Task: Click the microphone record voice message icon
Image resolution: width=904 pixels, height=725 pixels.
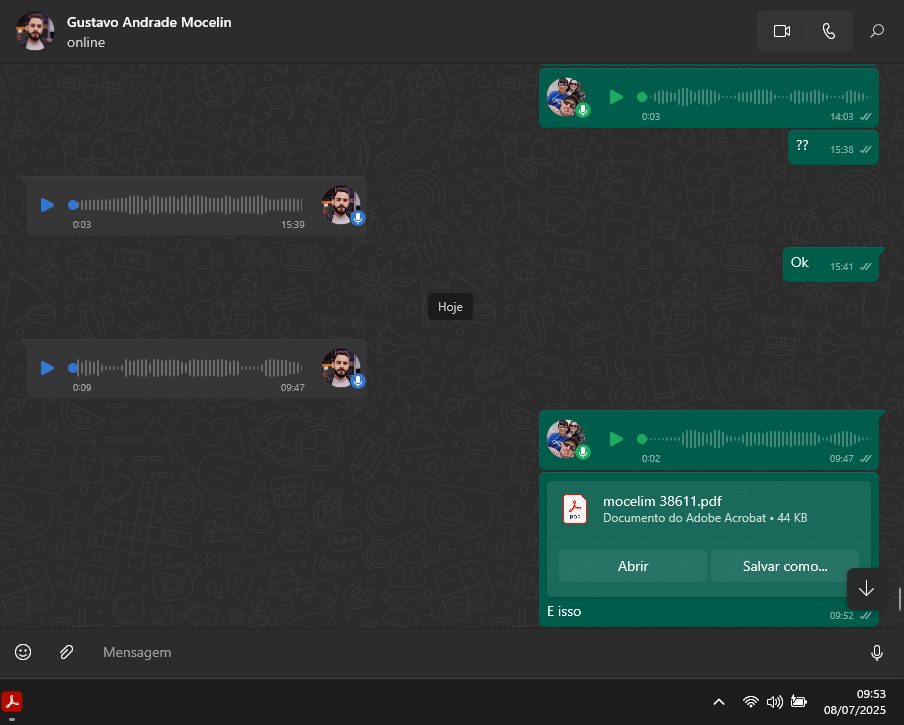Action: click(x=876, y=653)
